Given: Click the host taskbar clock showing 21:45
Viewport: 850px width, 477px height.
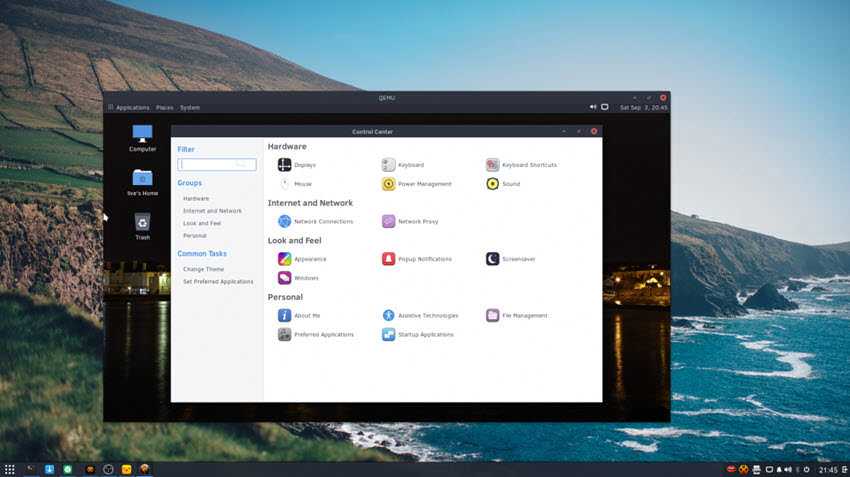Looking at the screenshot, I should tap(828, 469).
